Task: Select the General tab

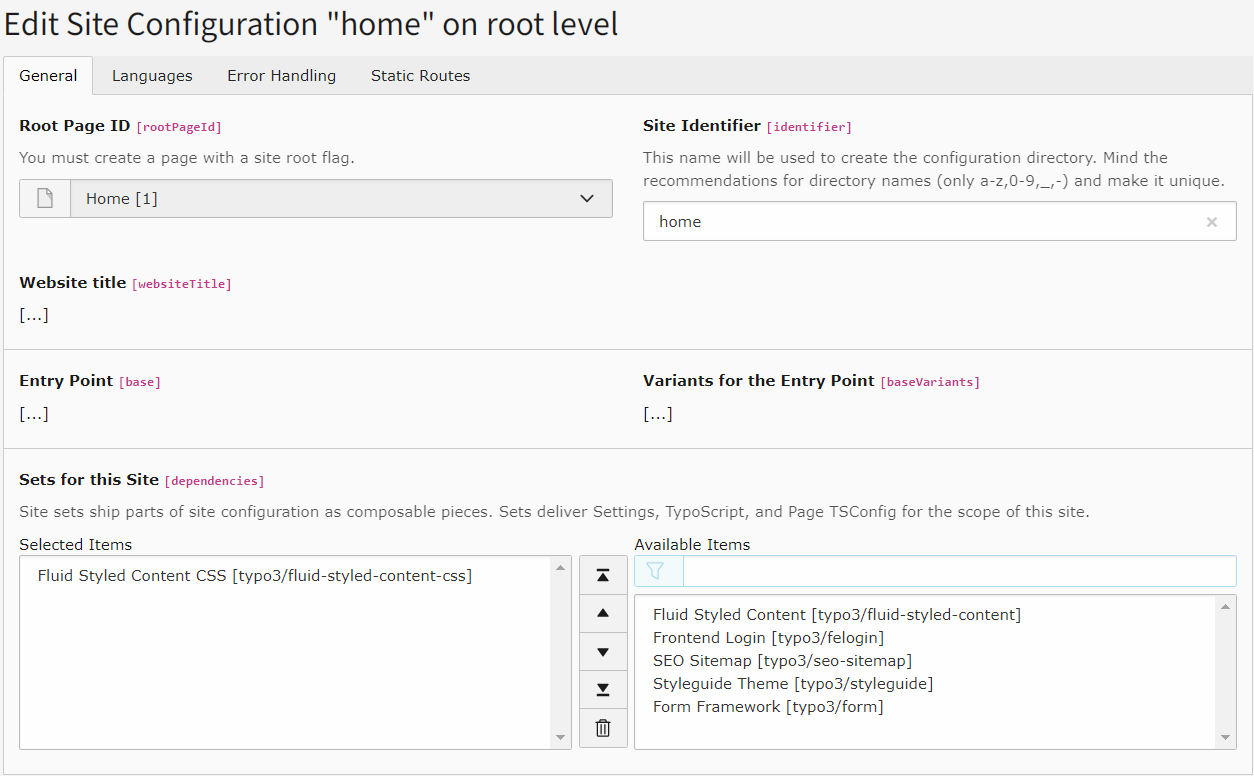Action: point(48,76)
